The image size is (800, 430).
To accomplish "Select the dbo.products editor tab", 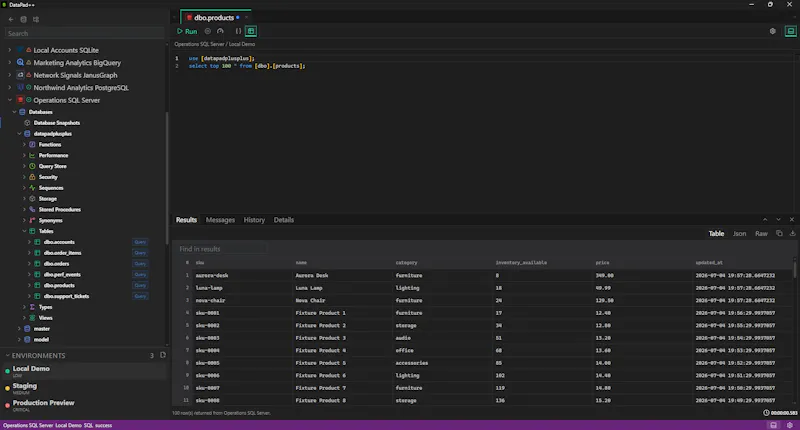I will click(213, 17).
